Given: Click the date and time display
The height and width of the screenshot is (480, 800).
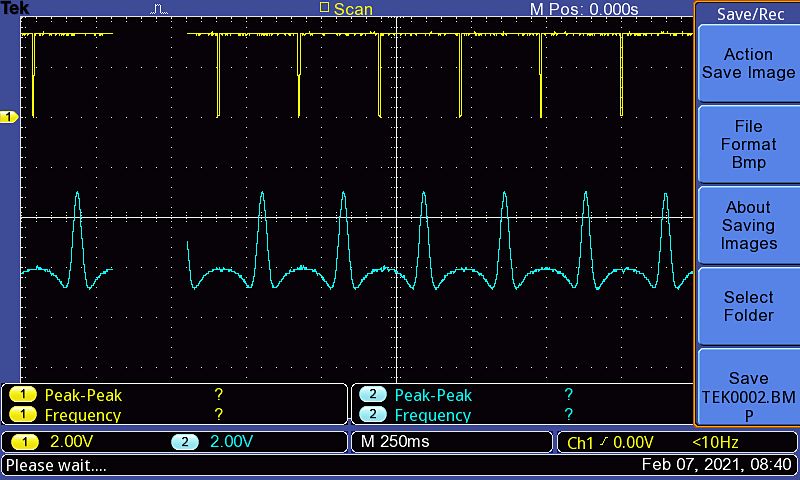Looking at the screenshot, I should (x=716, y=465).
